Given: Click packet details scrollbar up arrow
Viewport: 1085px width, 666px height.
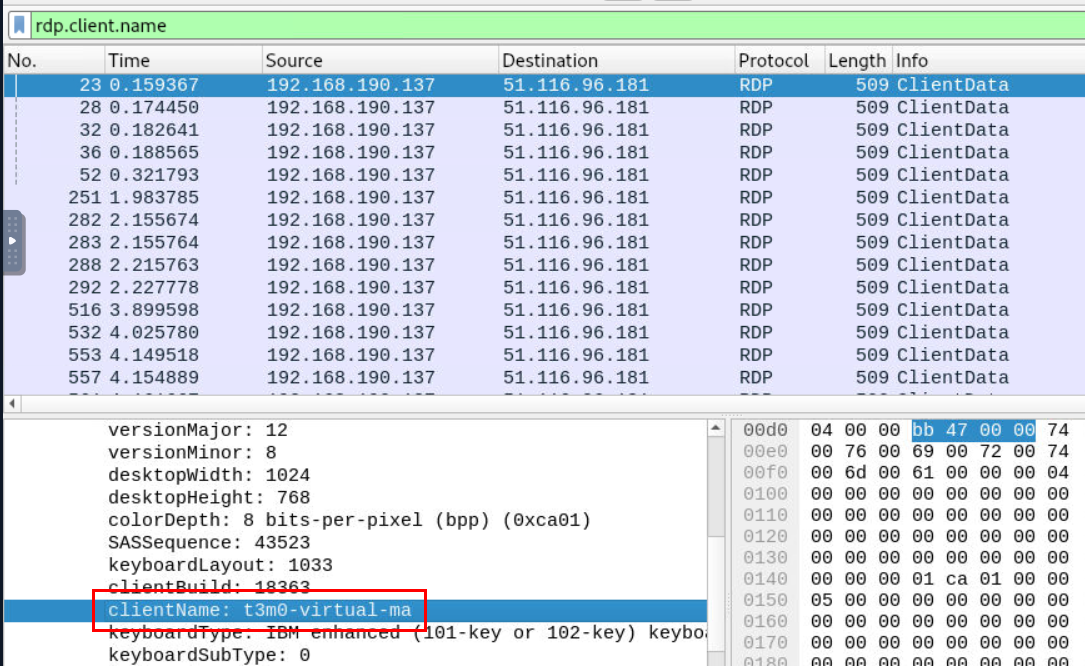Looking at the screenshot, I should 716,429.
